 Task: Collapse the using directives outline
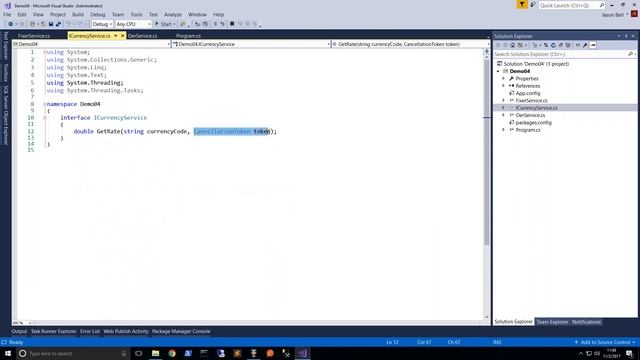point(44,52)
